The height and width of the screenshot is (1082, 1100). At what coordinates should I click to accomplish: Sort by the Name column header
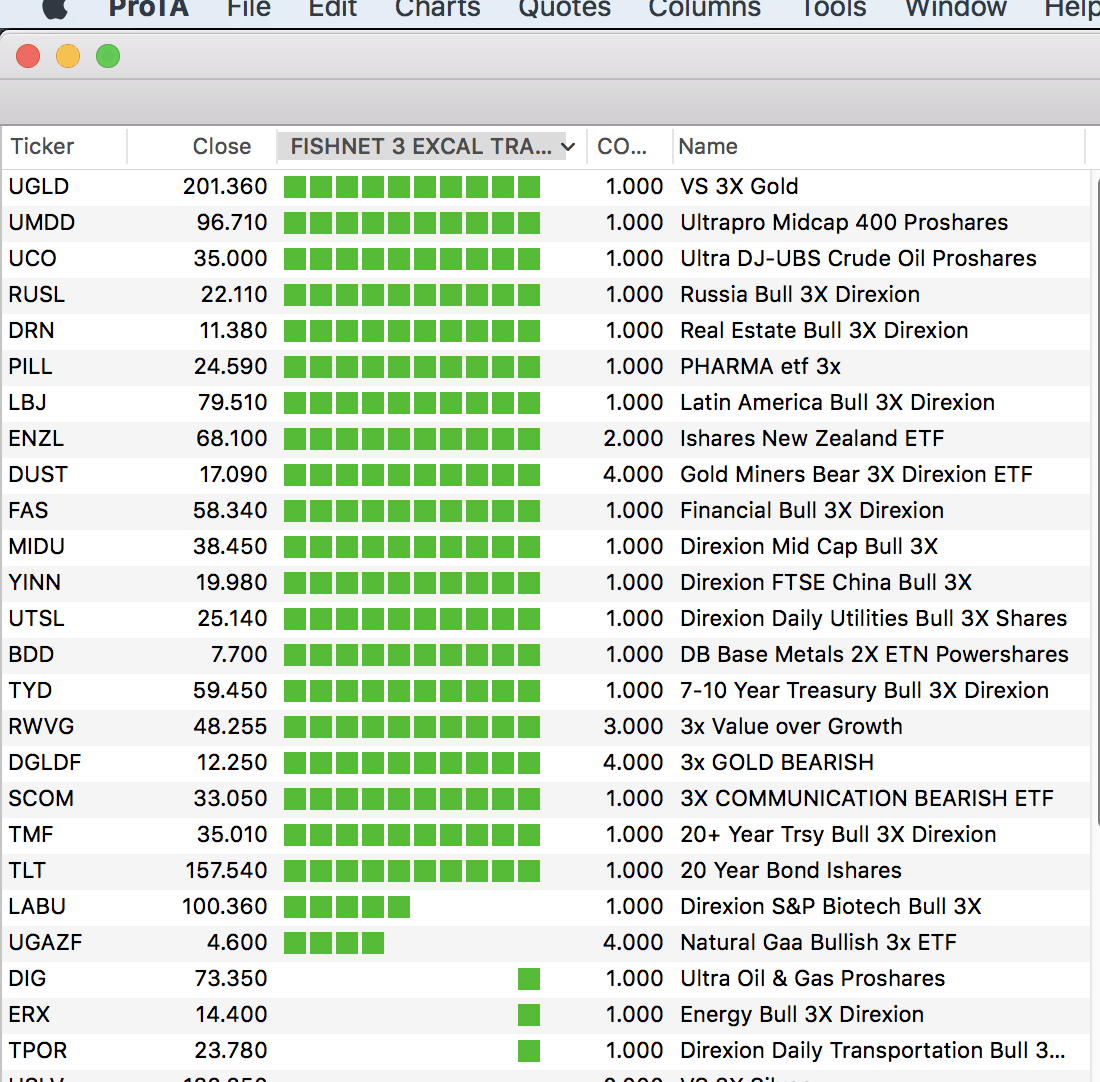[708, 146]
